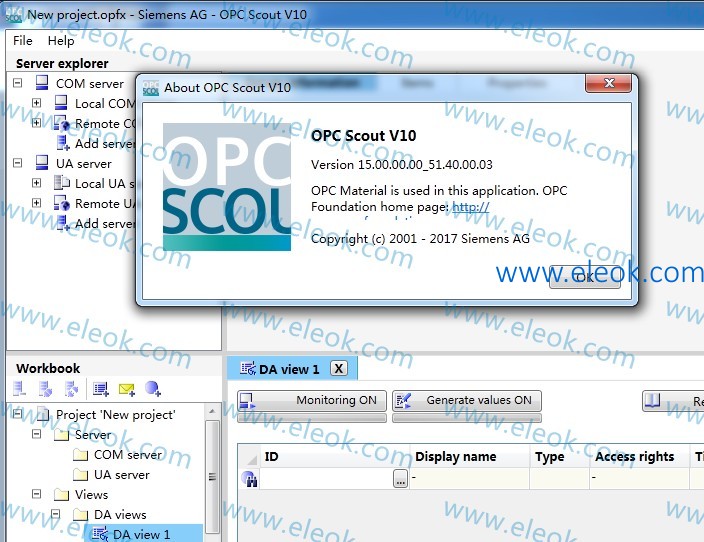Screen dimensions: 704x542
Task: Click the add DA view toolbar icon
Action: [x=101, y=389]
